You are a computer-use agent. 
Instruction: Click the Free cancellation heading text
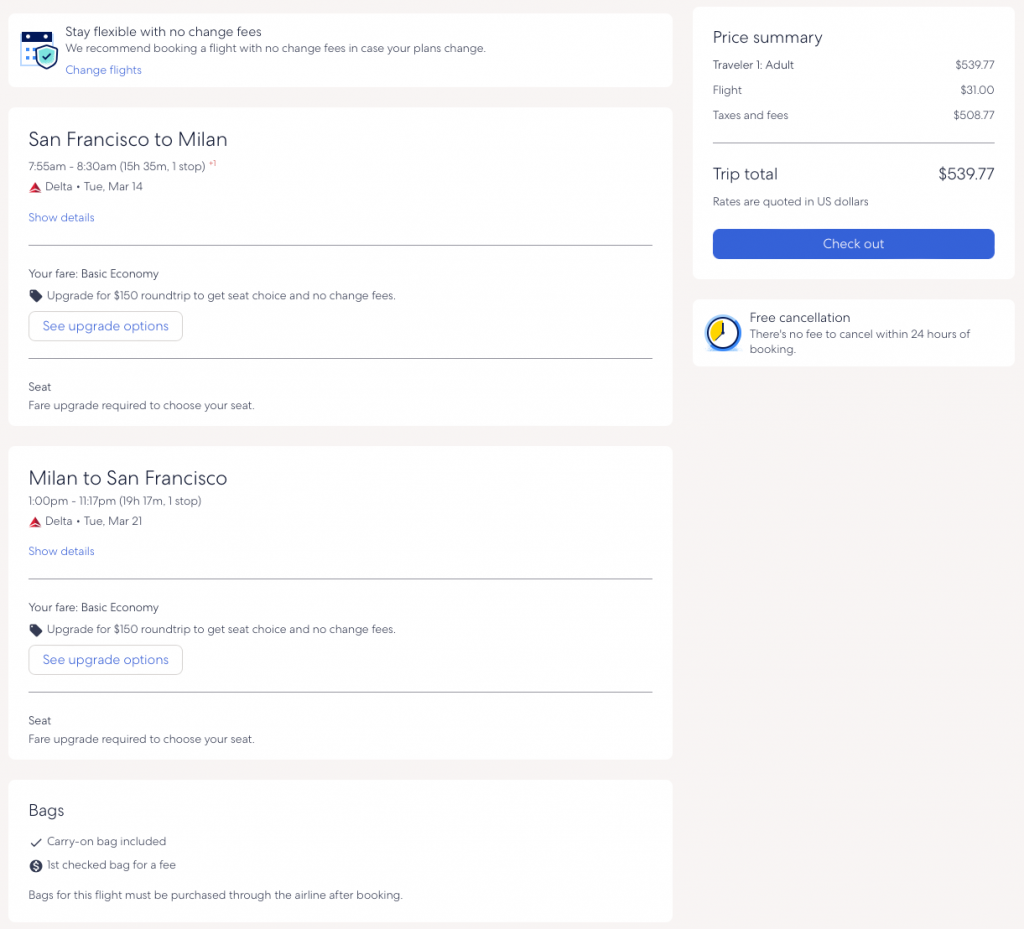pos(799,318)
